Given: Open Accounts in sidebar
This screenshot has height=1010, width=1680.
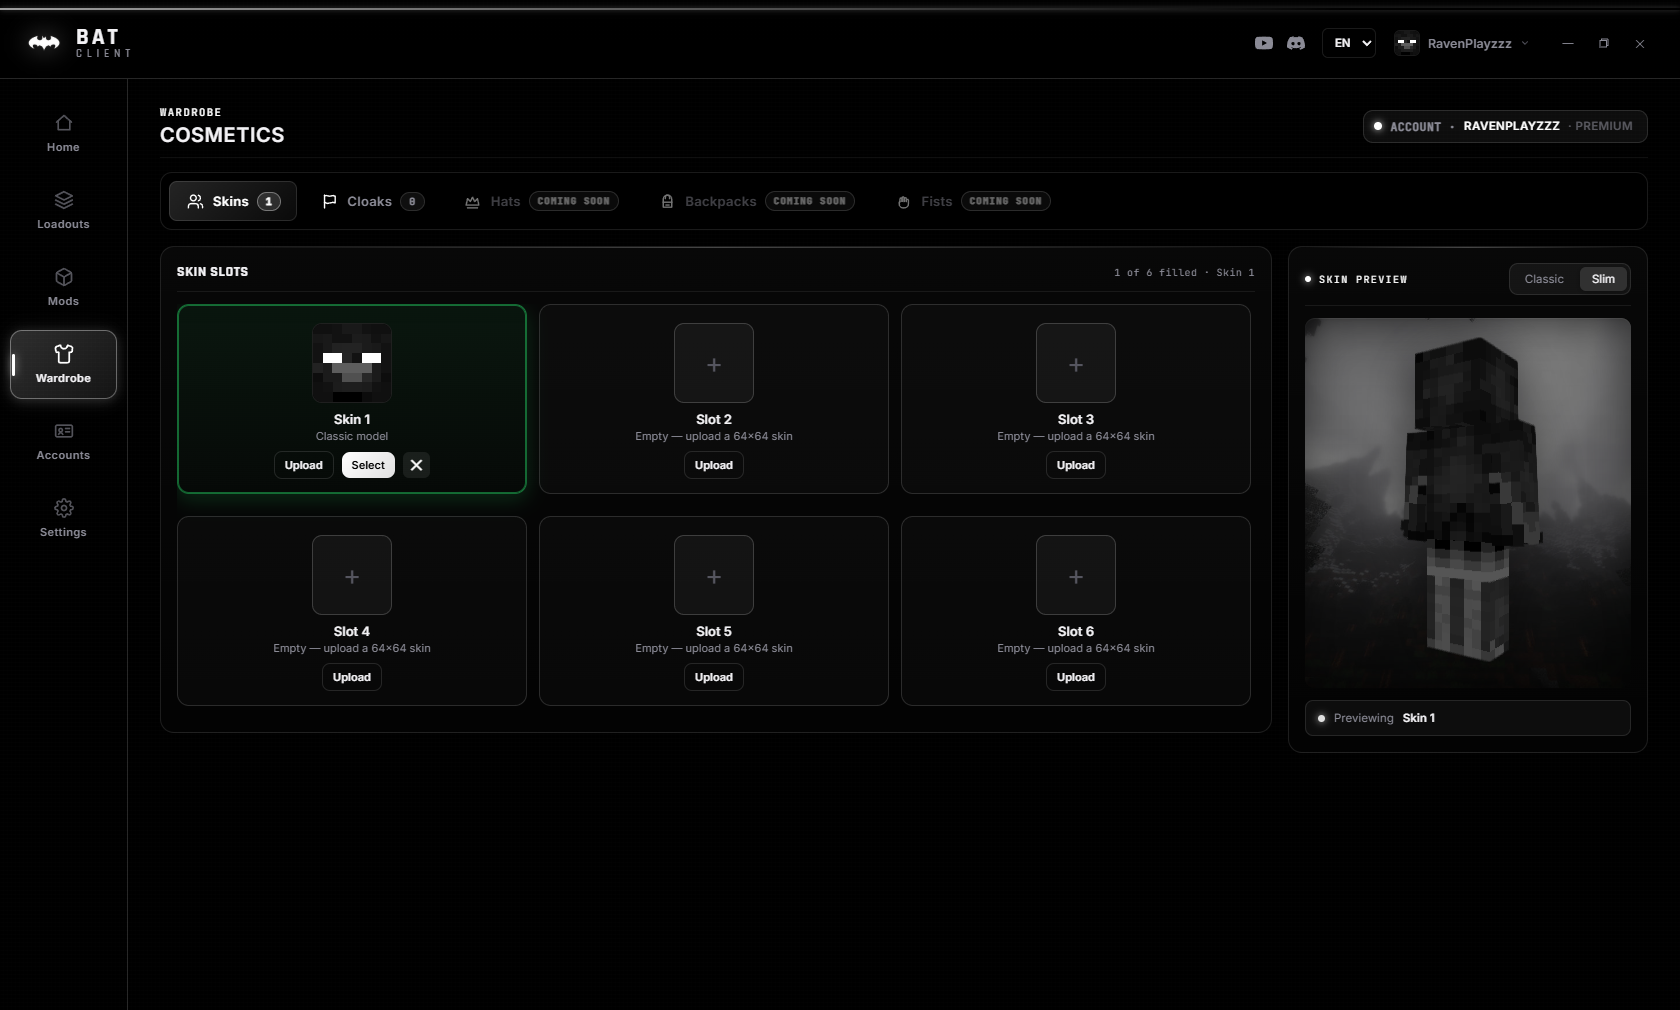Looking at the screenshot, I should click(63, 441).
